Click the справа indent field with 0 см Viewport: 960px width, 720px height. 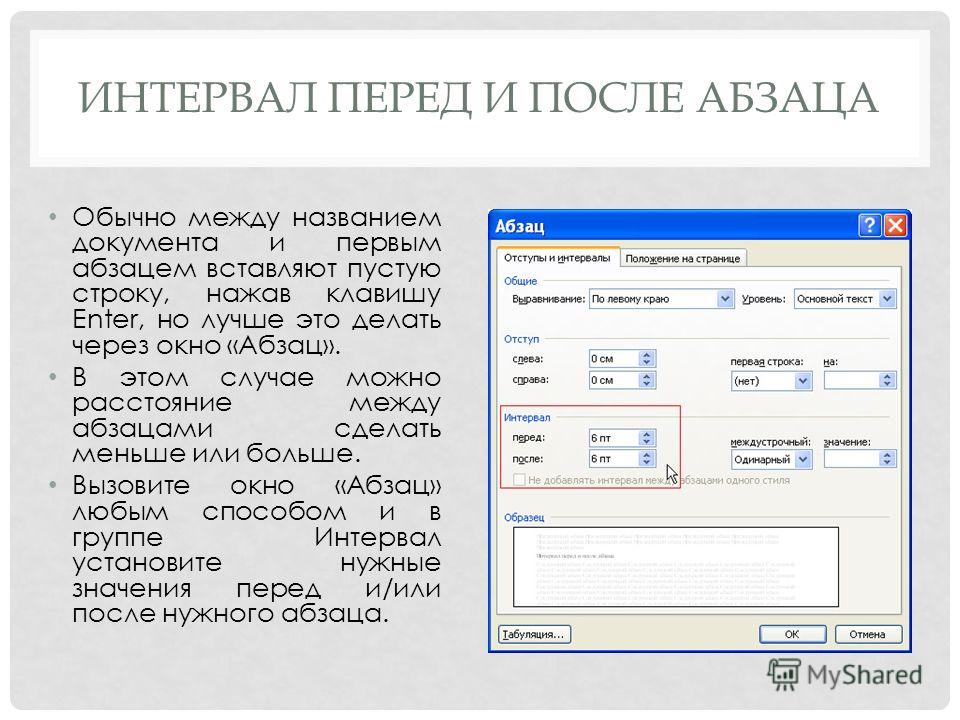coord(614,380)
